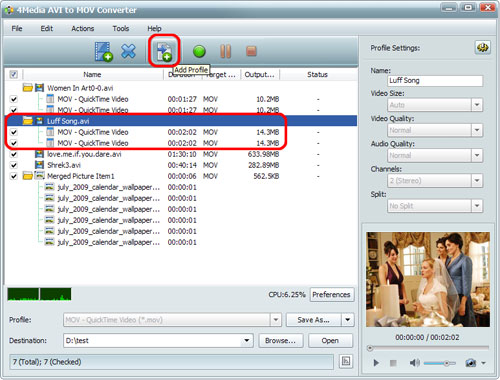Image resolution: width=500 pixels, height=380 pixels.
Task: Uncheck the love.me.if.you.dare.avi checkbox
Action: 14,154
